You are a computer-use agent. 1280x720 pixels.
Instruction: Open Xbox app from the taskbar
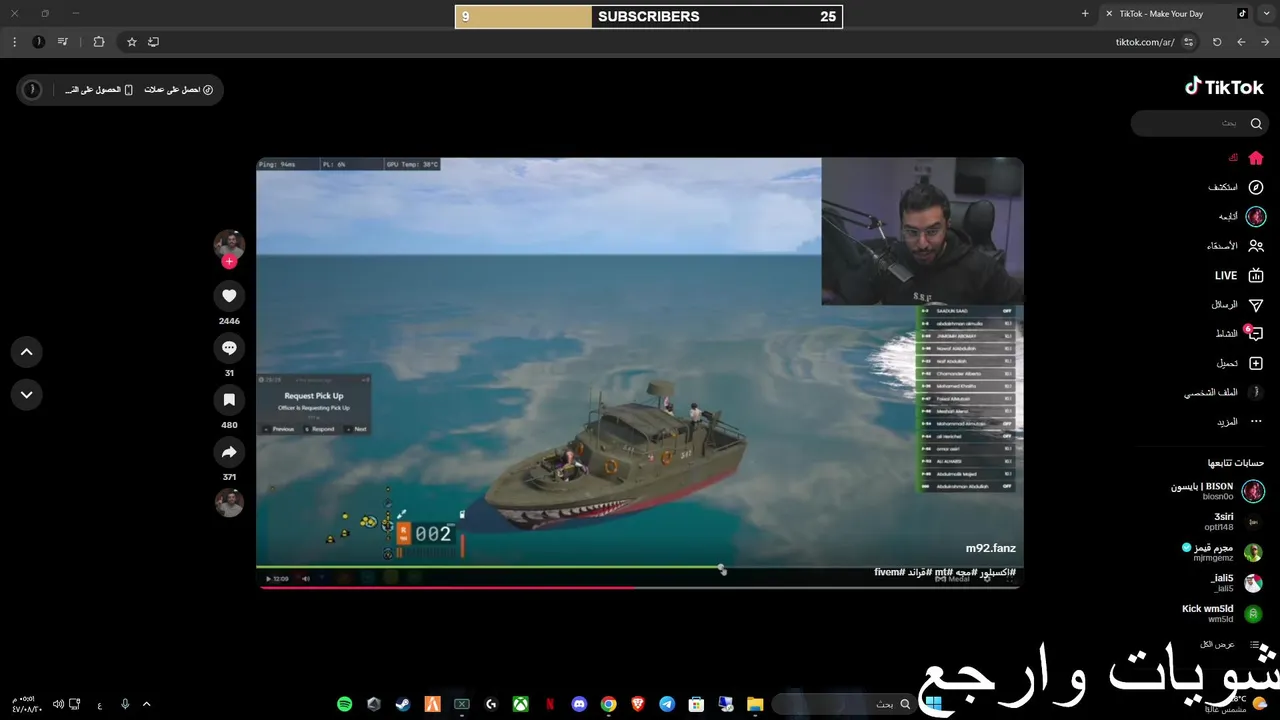(x=521, y=704)
